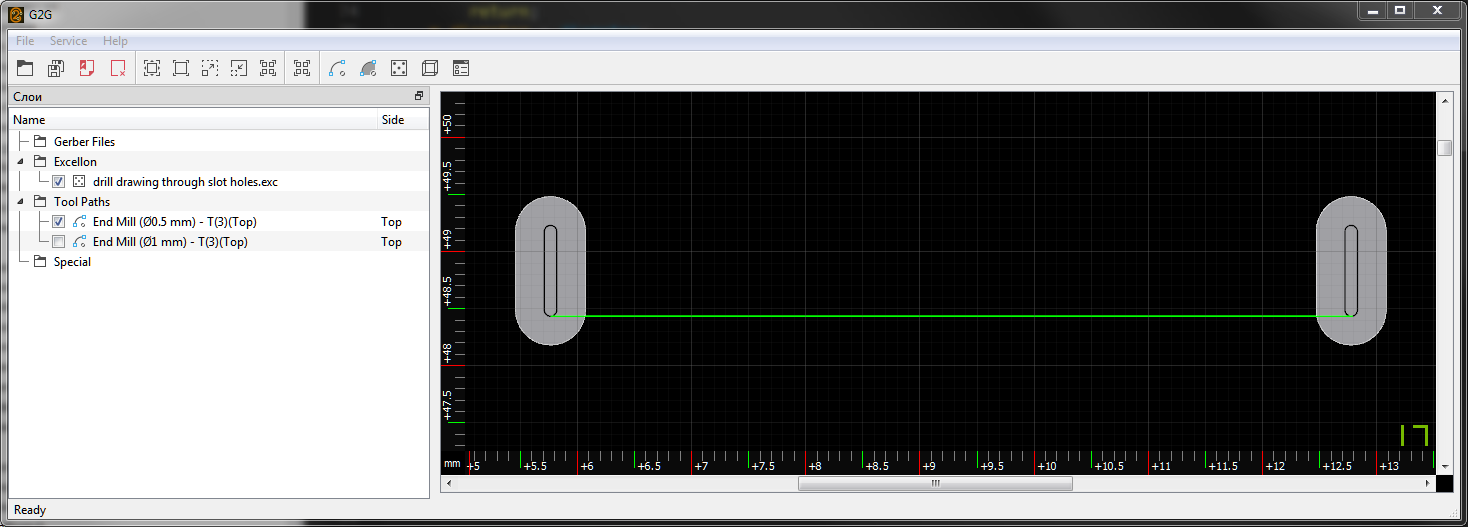1468x527 pixels.
Task: Collapse the Tool Paths tree node
Action: (x=20, y=202)
